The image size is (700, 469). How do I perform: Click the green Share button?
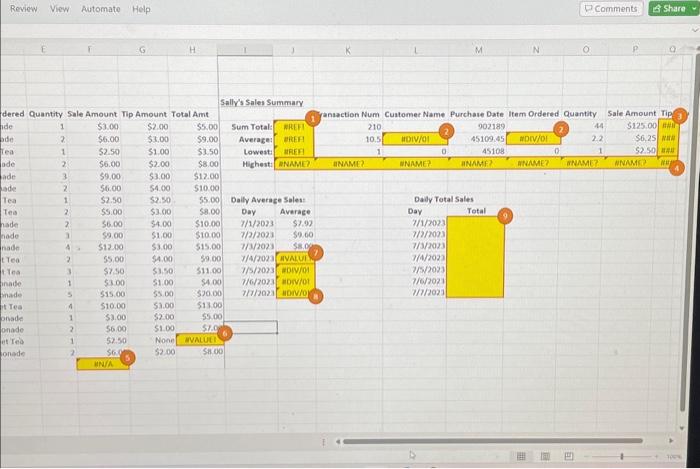pyautogui.click(x=669, y=8)
